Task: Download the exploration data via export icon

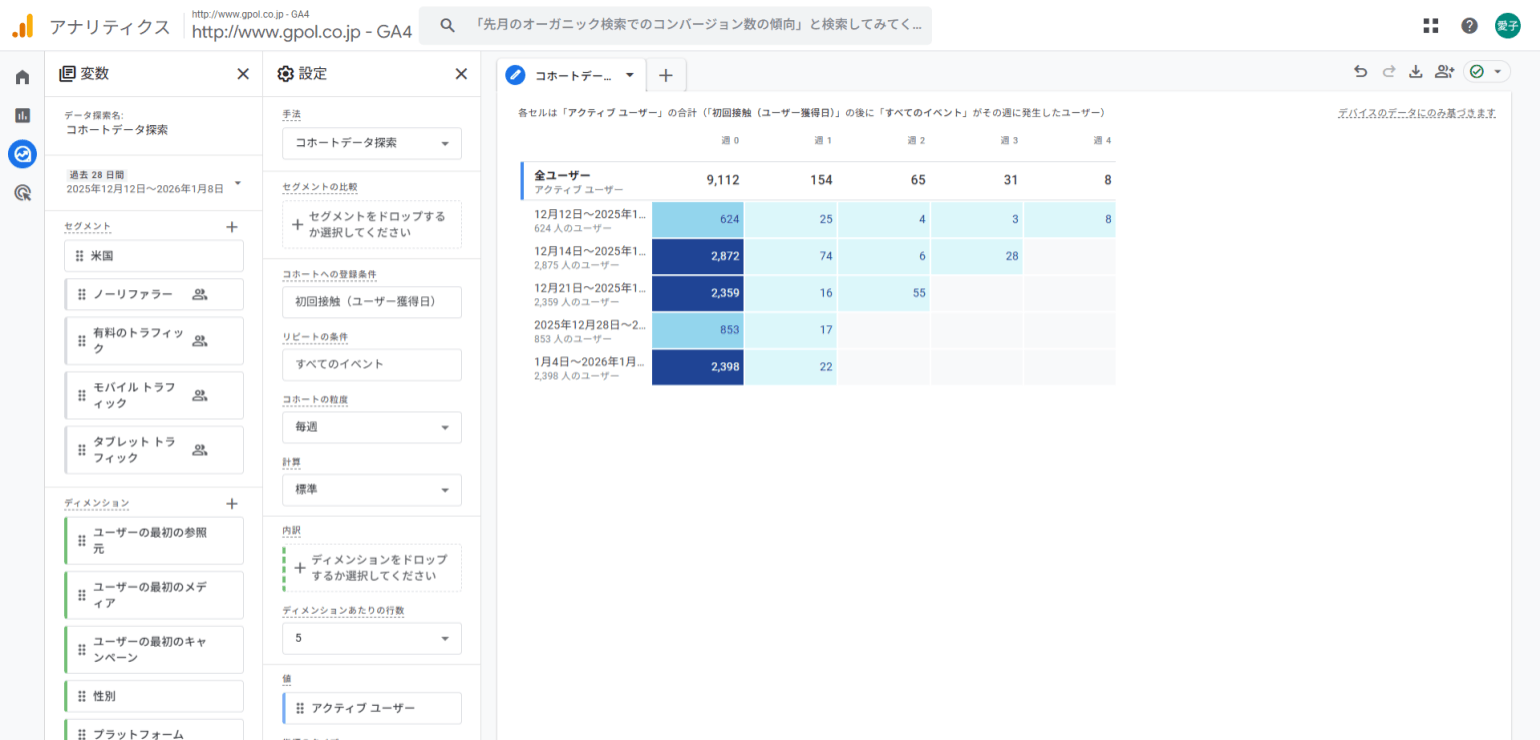Action: pyautogui.click(x=1415, y=72)
